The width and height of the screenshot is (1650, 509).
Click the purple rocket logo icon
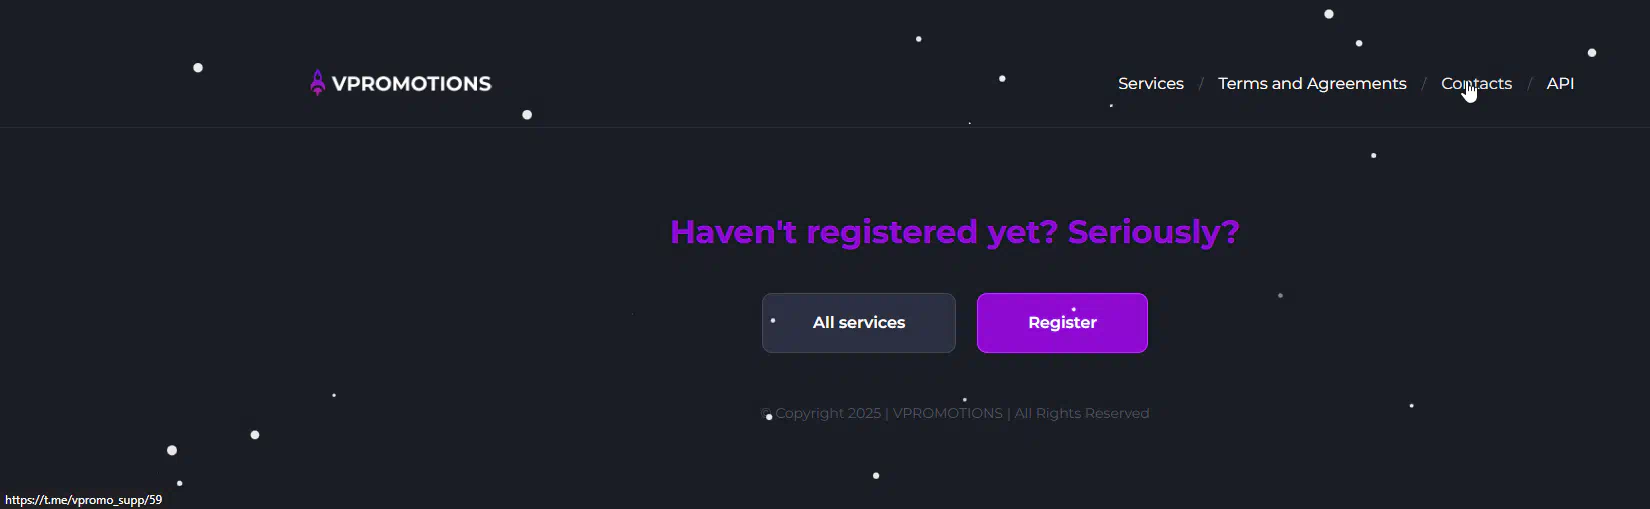click(317, 83)
